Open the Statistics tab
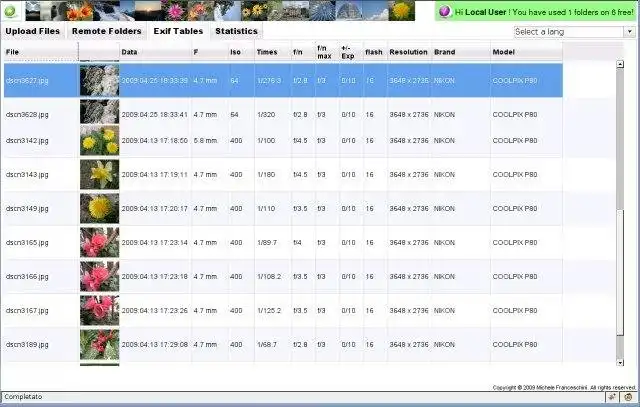Screen dimensions: 640x407 (236, 31)
